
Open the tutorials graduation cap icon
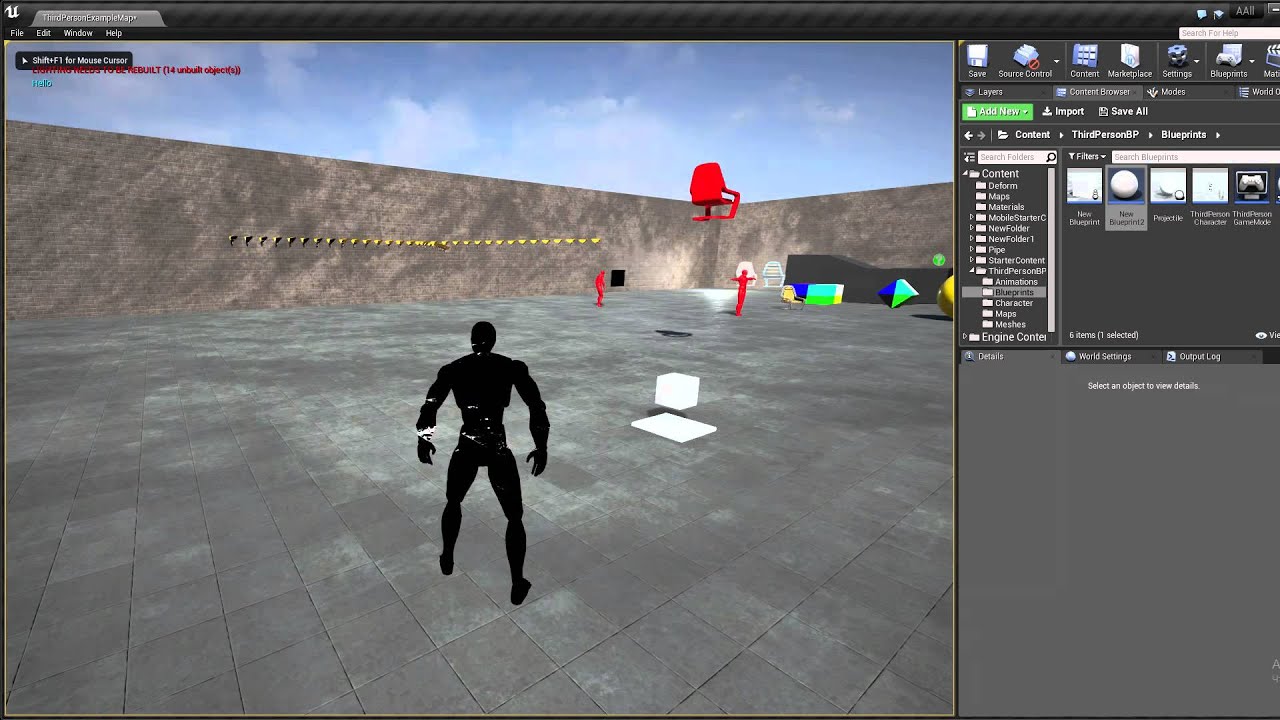(x=1218, y=13)
